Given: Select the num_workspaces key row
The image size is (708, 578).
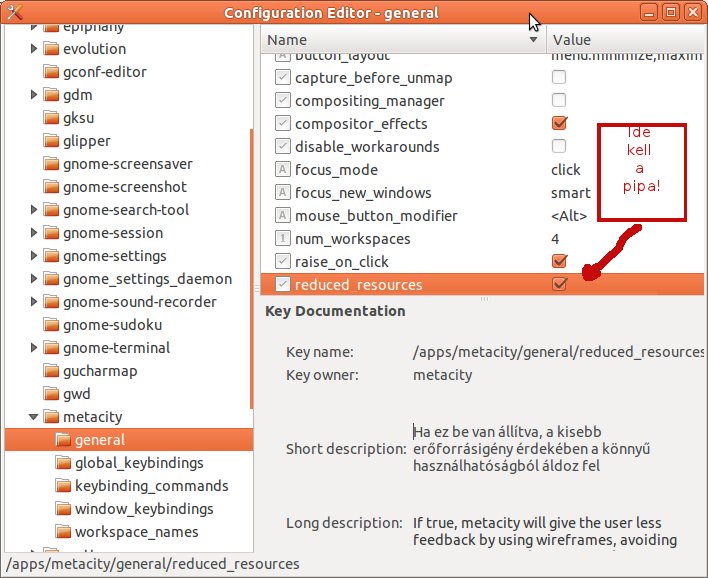Looking at the screenshot, I should click(x=482, y=238).
